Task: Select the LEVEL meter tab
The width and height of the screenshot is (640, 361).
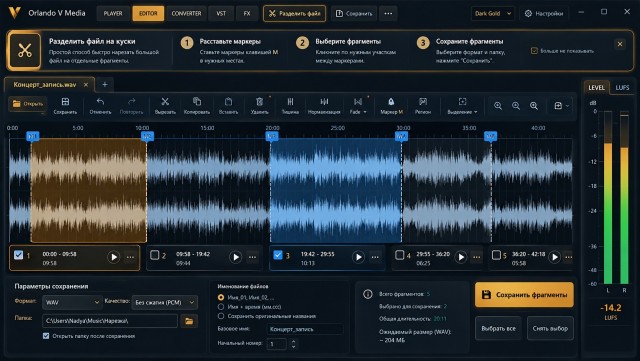Action: [596, 87]
